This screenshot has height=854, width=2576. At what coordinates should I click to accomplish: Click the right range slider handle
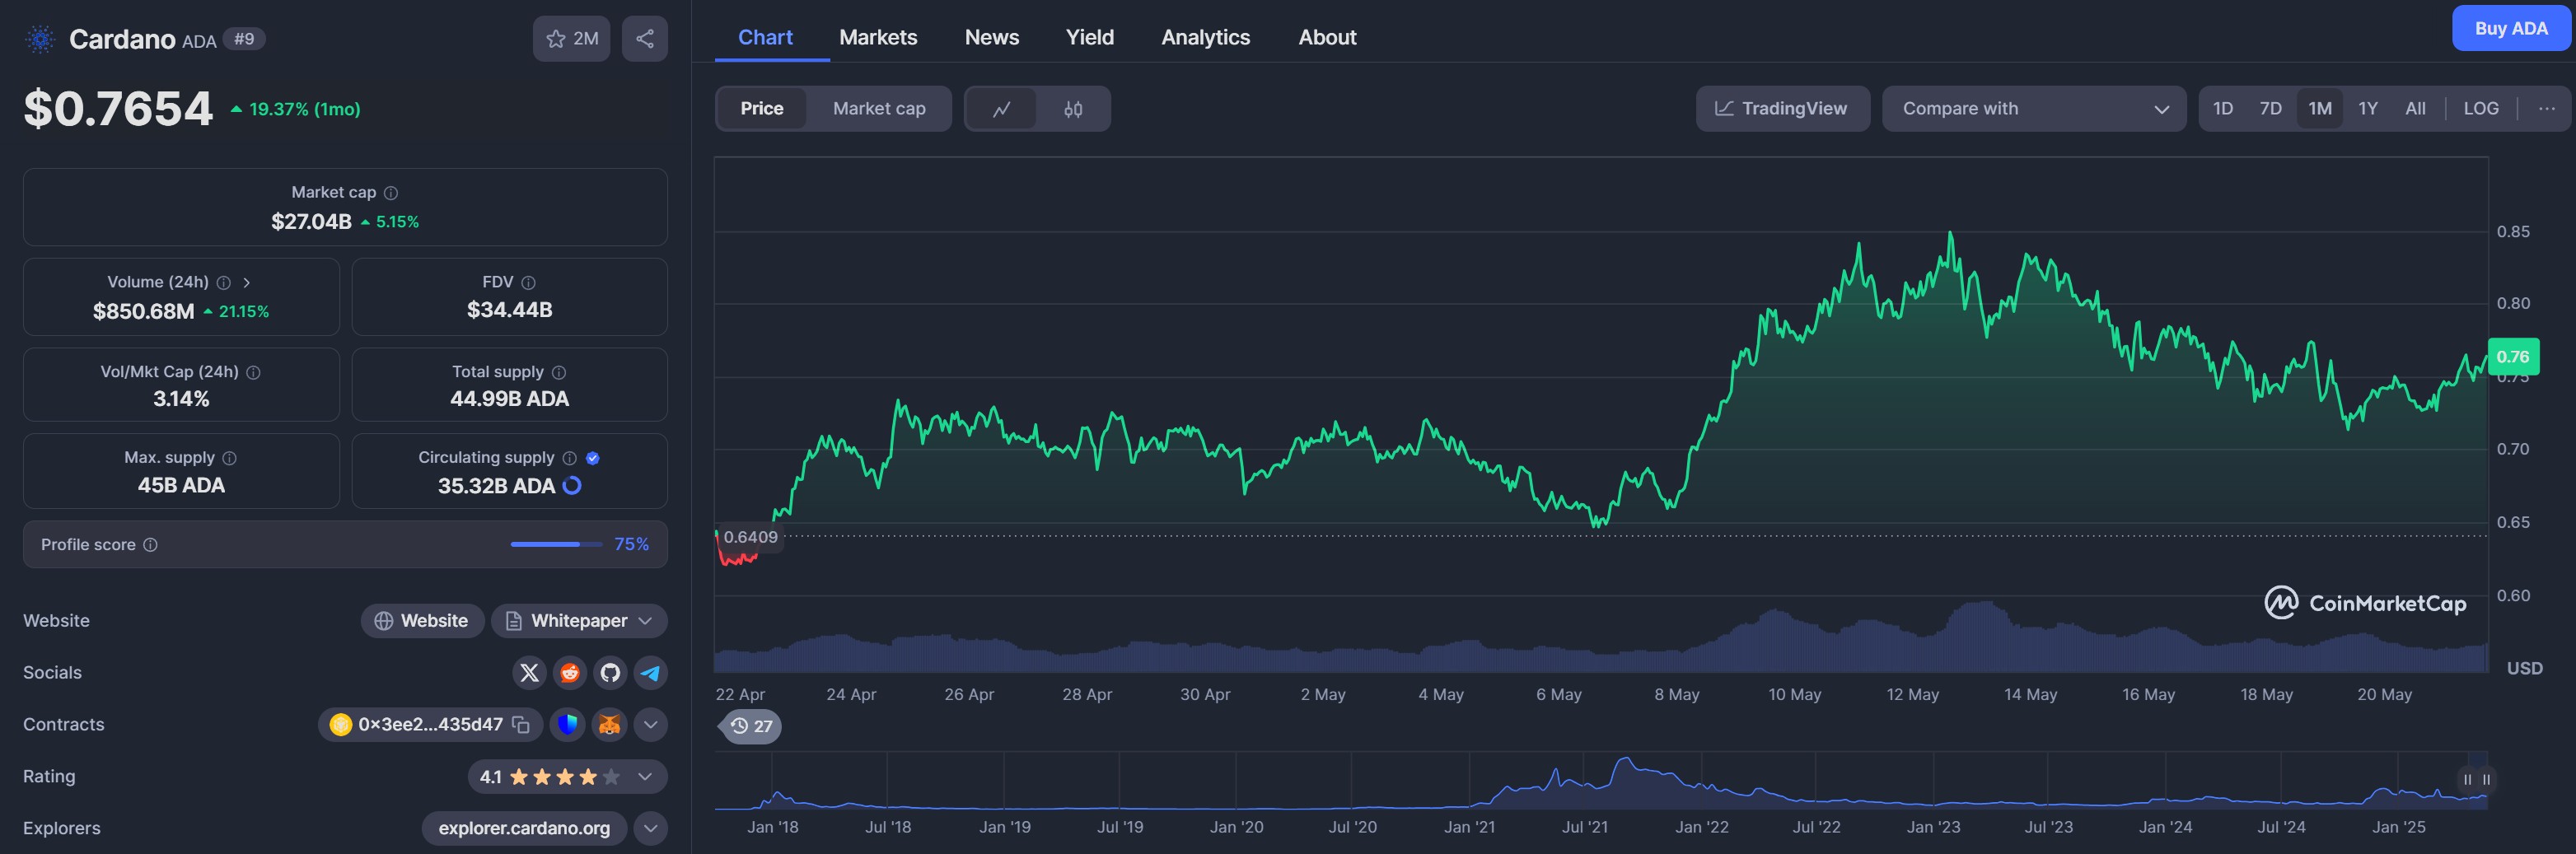[2486, 780]
